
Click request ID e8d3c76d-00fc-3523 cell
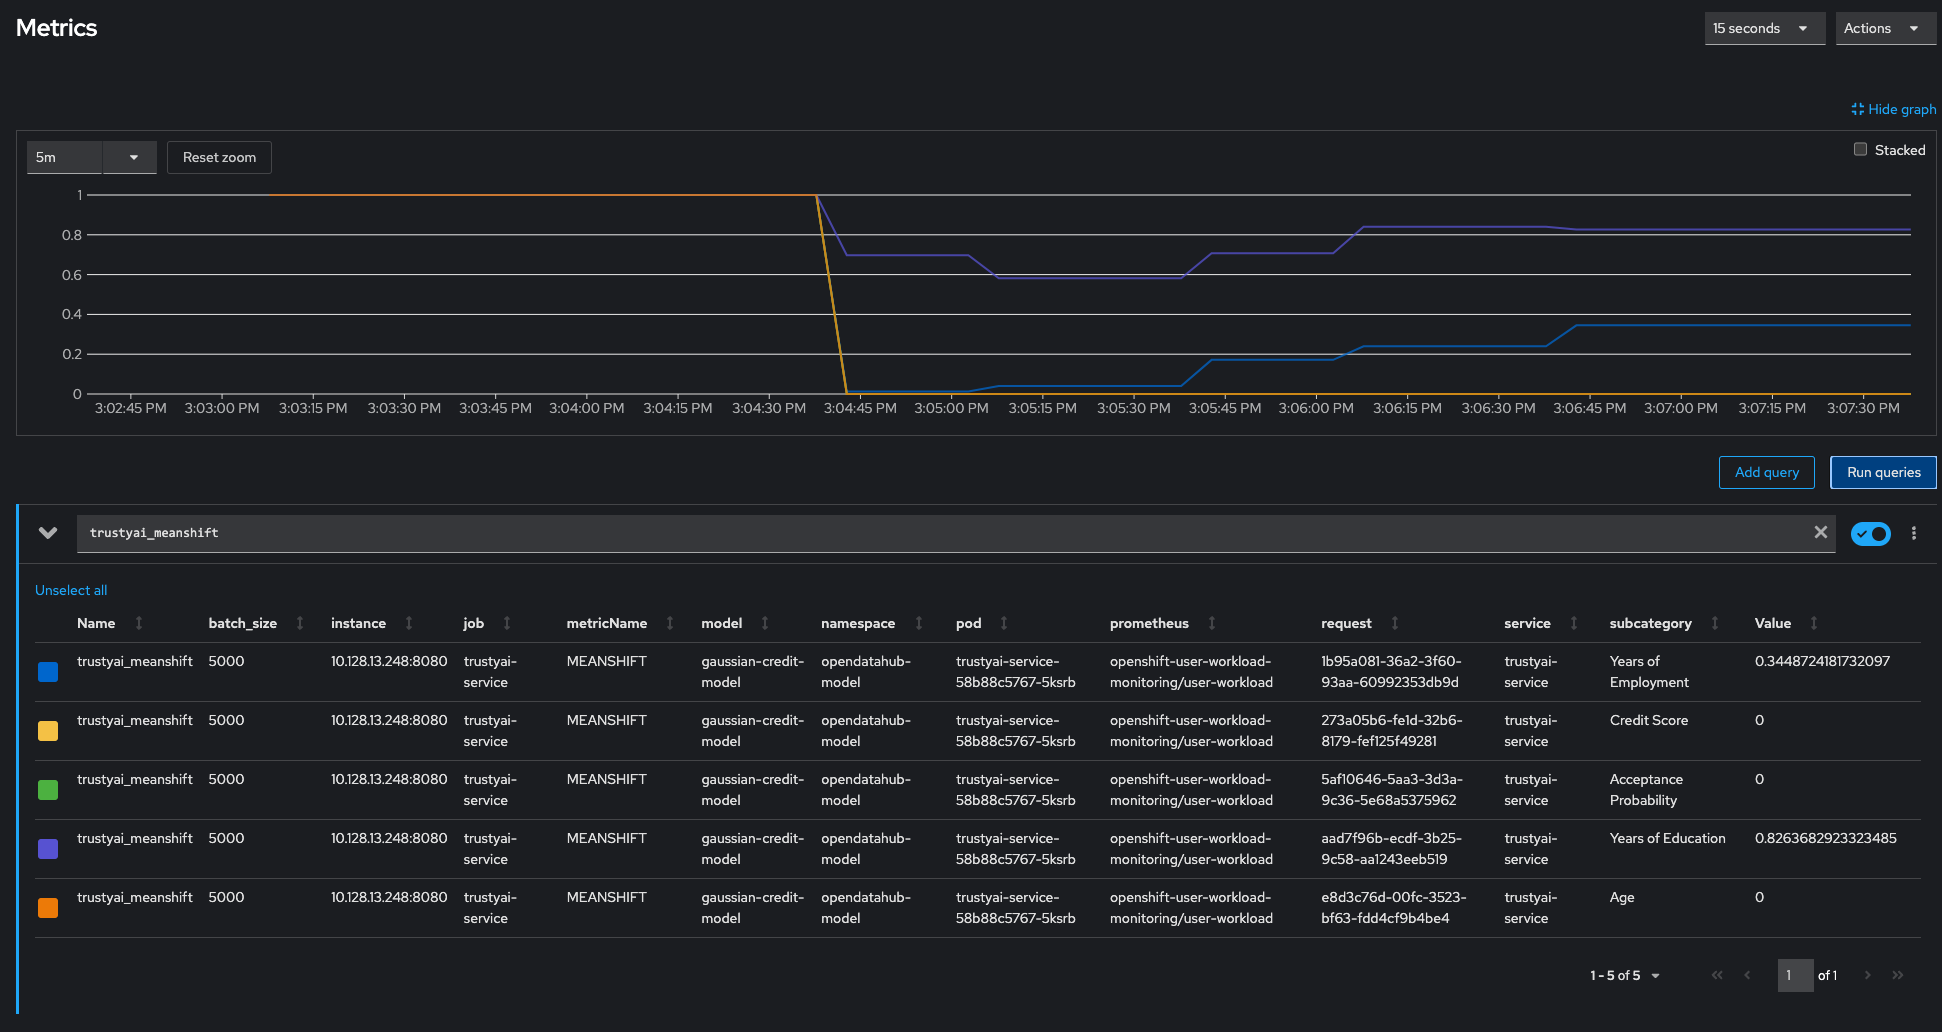tap(1393, 908)
